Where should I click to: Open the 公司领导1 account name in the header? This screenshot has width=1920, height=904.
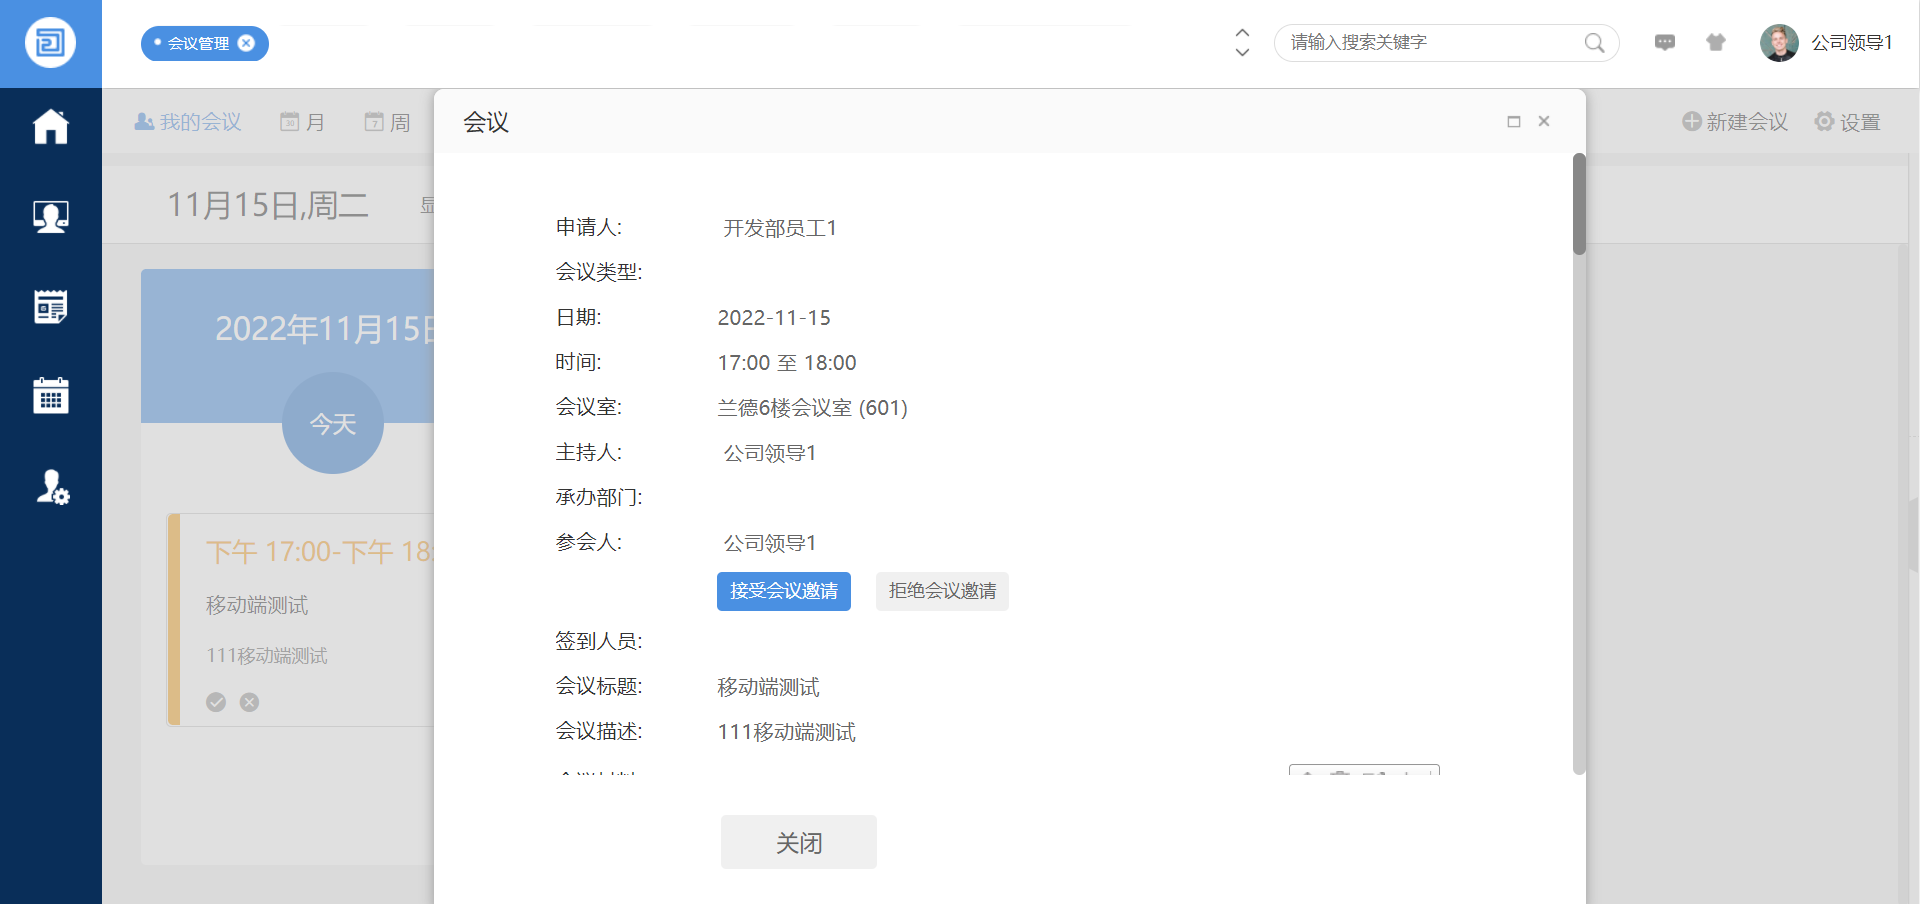pos(1852,43)
